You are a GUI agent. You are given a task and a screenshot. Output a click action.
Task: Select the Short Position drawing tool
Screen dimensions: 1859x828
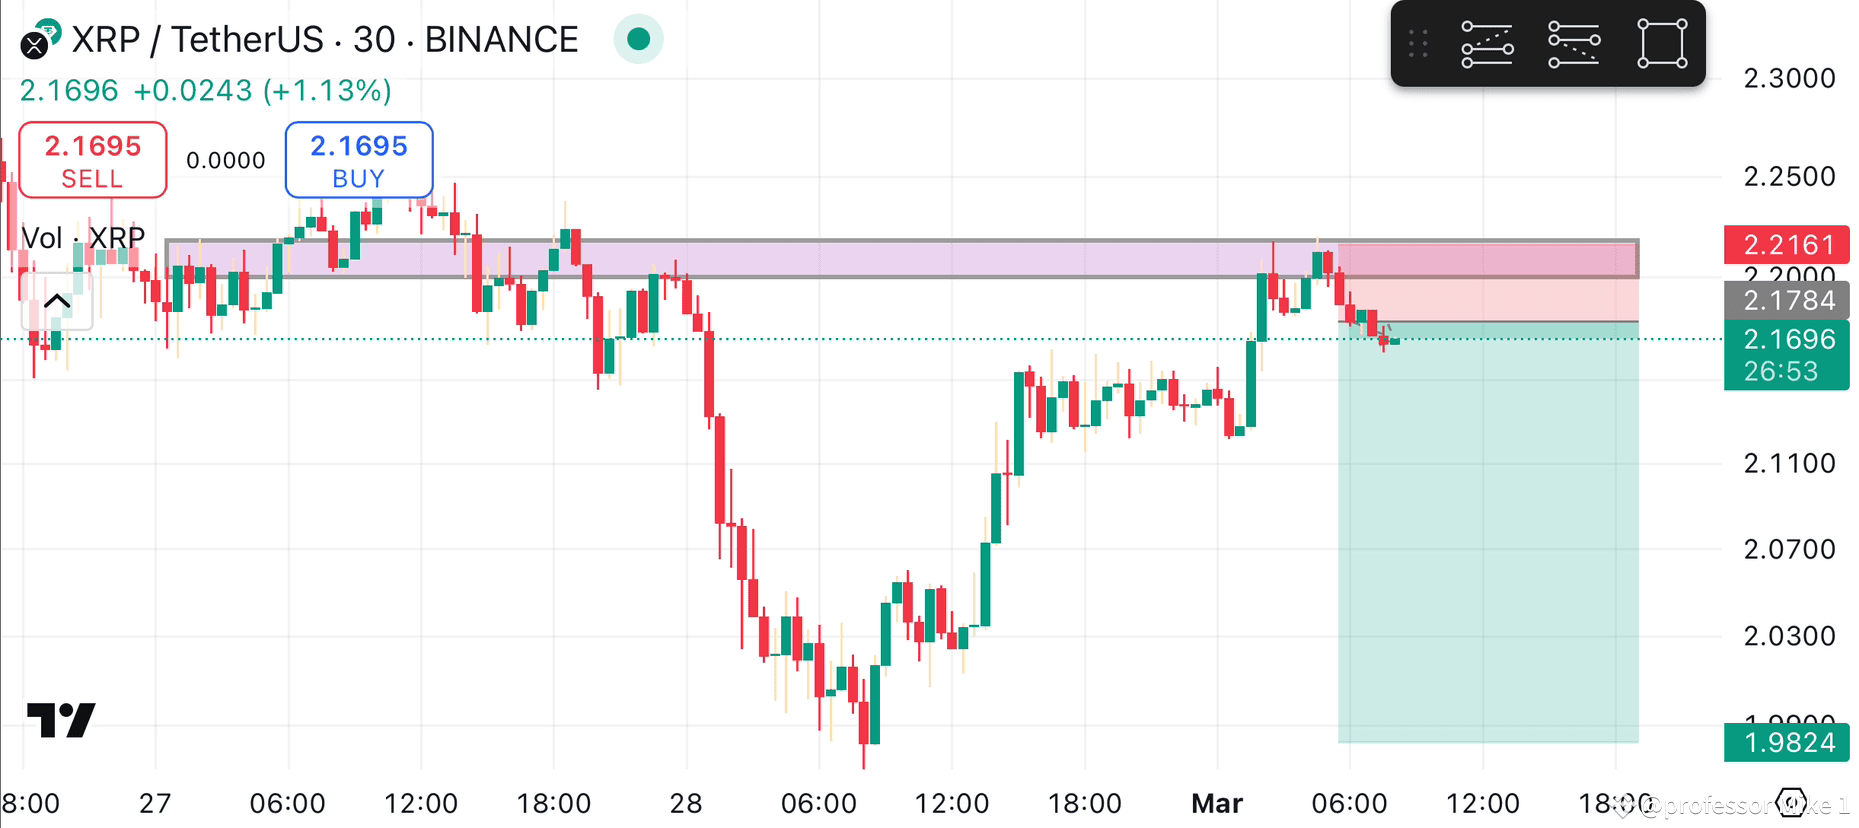coord(1573,44)
